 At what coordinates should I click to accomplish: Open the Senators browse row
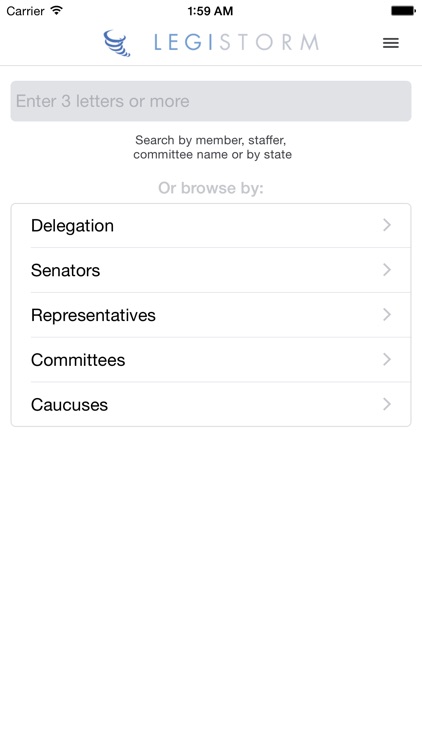tap(211, 270)
